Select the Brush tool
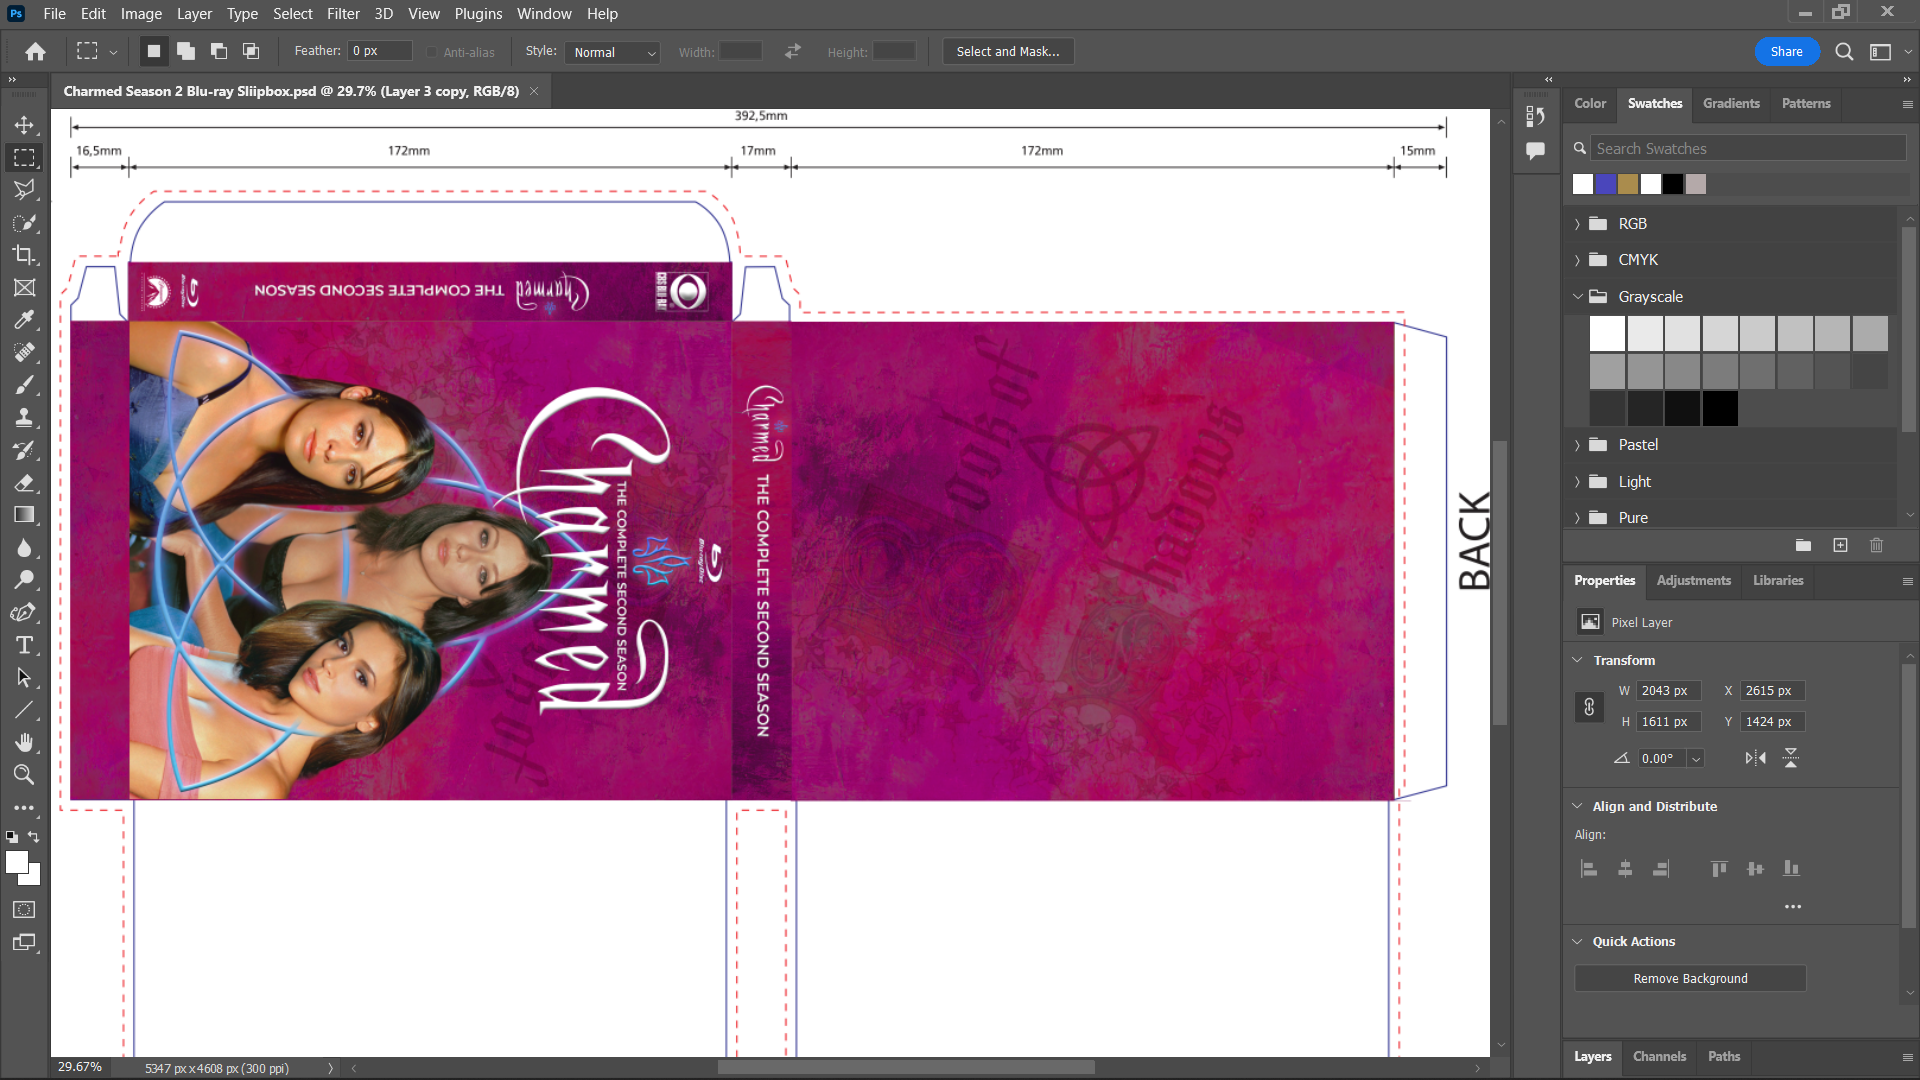1920x1080 pixels. click(24, 385)
